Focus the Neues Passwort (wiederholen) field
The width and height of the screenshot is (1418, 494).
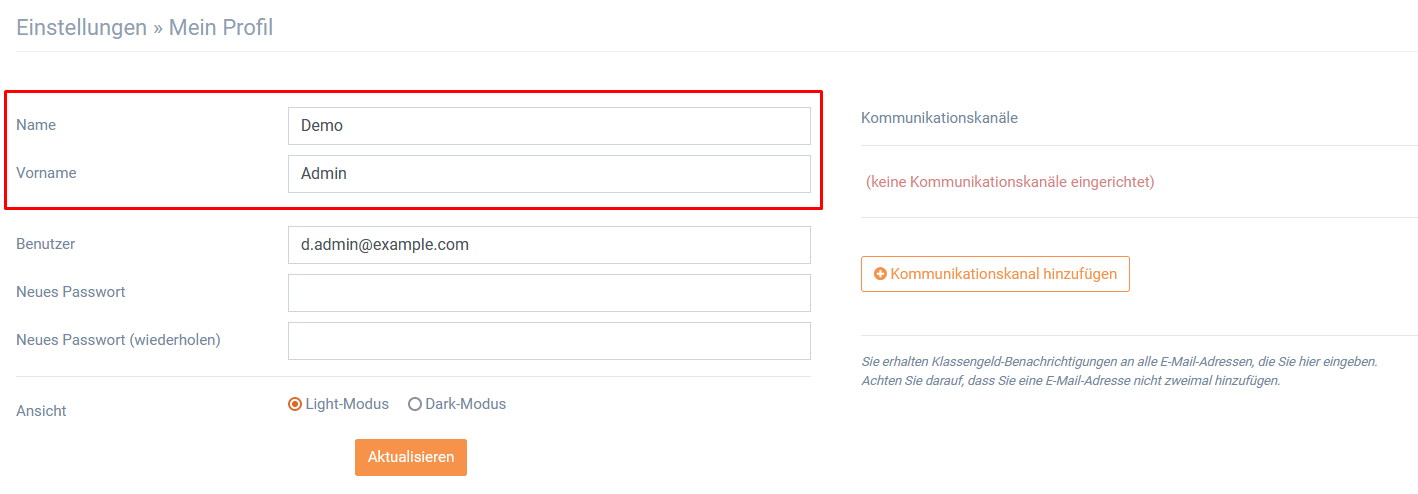549,341
